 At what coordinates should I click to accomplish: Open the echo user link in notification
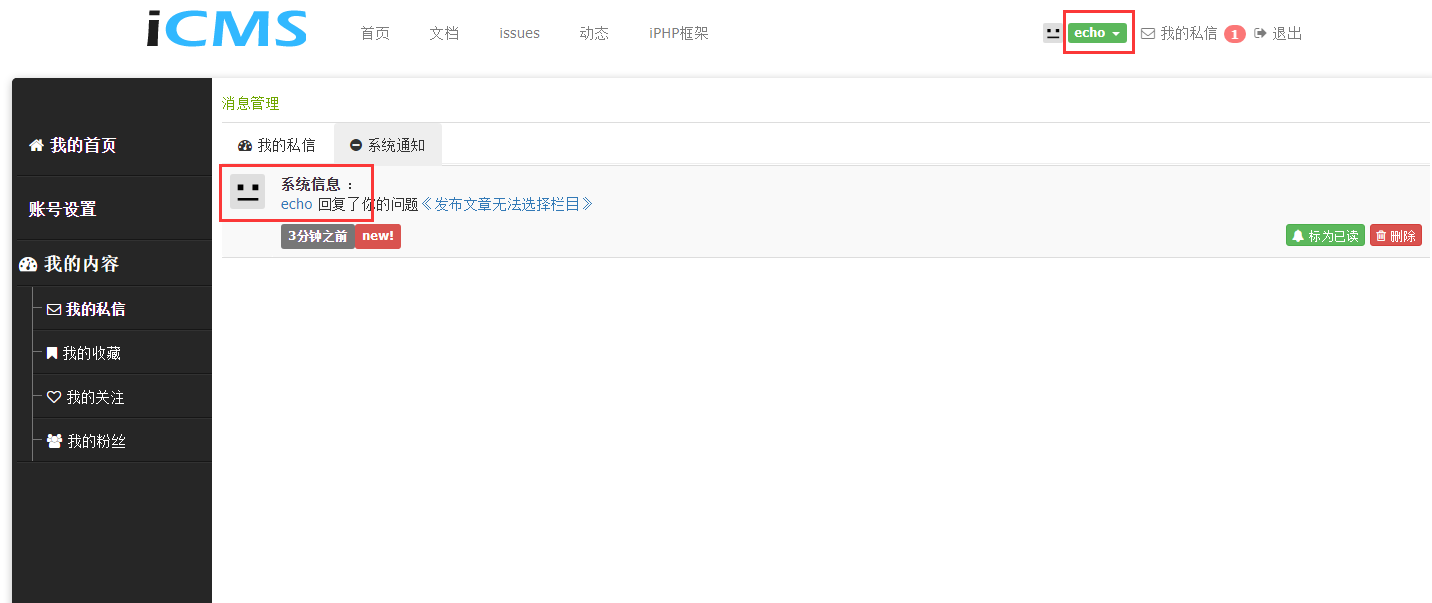pos(297,204)
